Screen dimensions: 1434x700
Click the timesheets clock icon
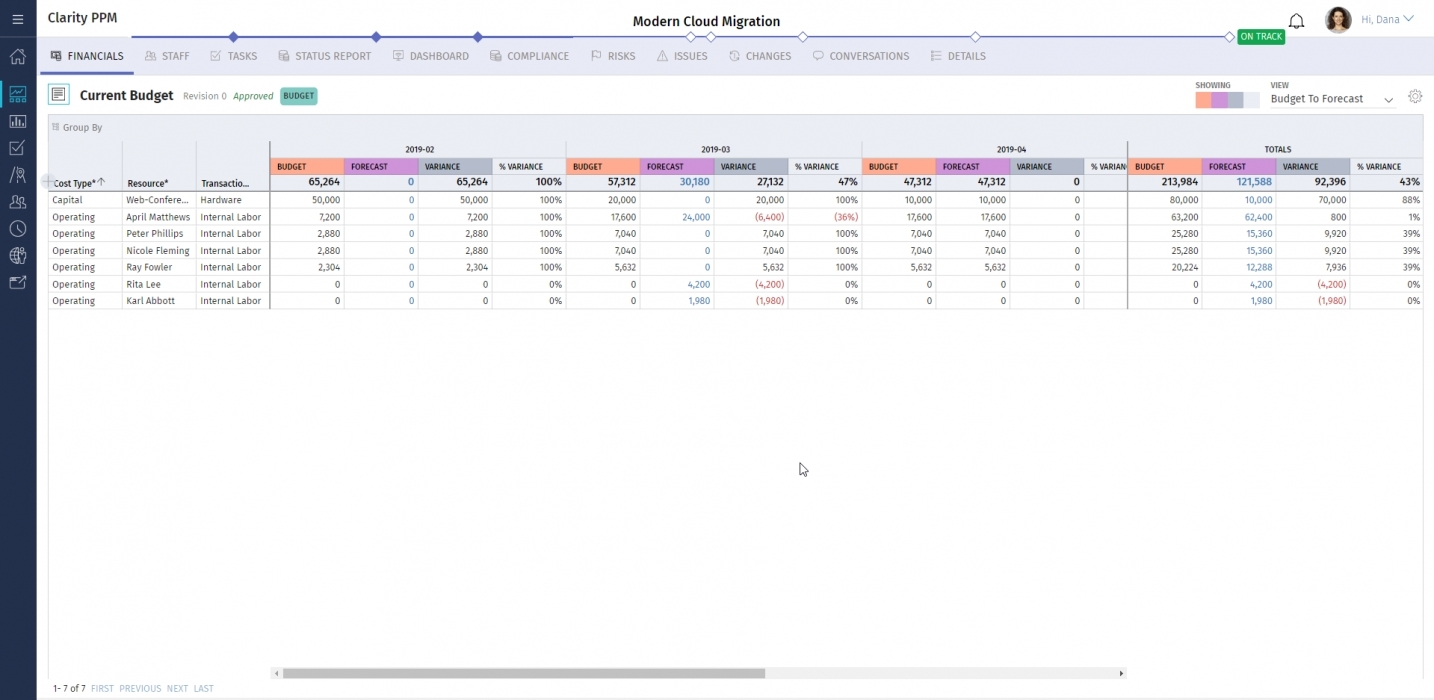[17, 228]
